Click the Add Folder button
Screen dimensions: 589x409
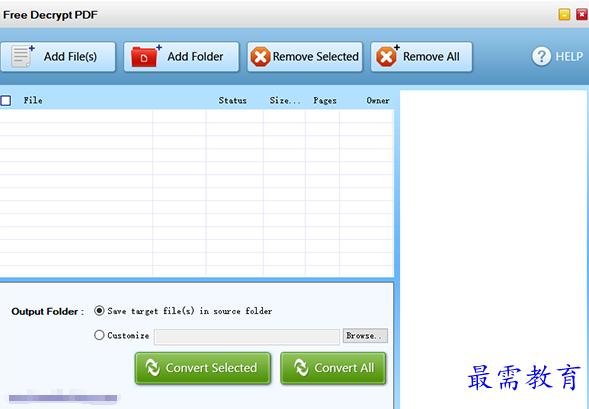[181, 57]
